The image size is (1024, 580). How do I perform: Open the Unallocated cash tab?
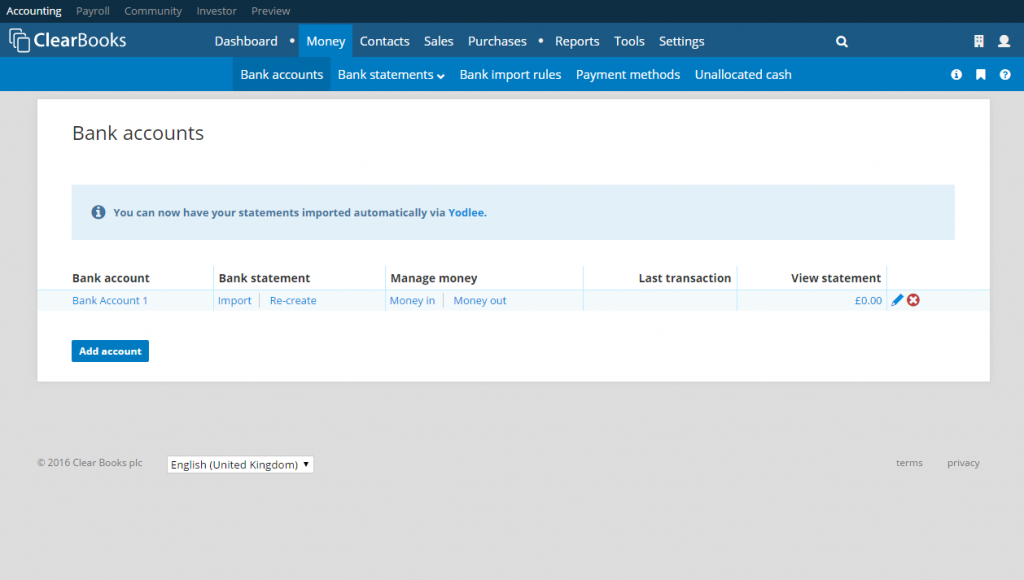click(743, 74)
